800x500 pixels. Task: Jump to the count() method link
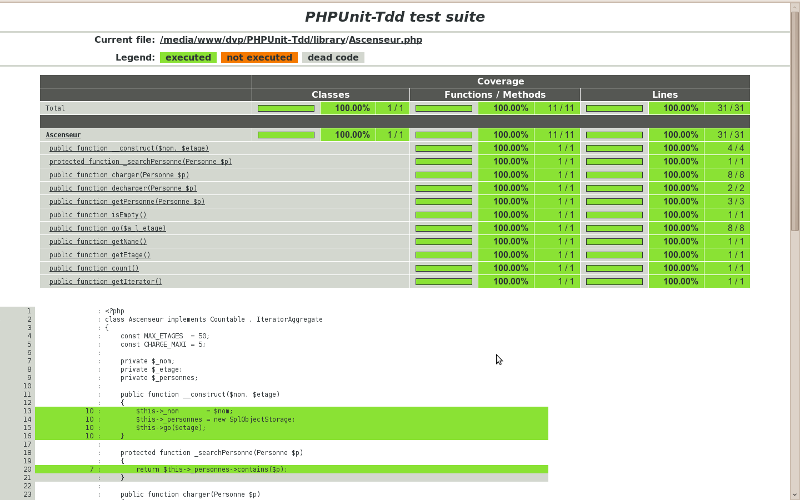click(94, 268)
